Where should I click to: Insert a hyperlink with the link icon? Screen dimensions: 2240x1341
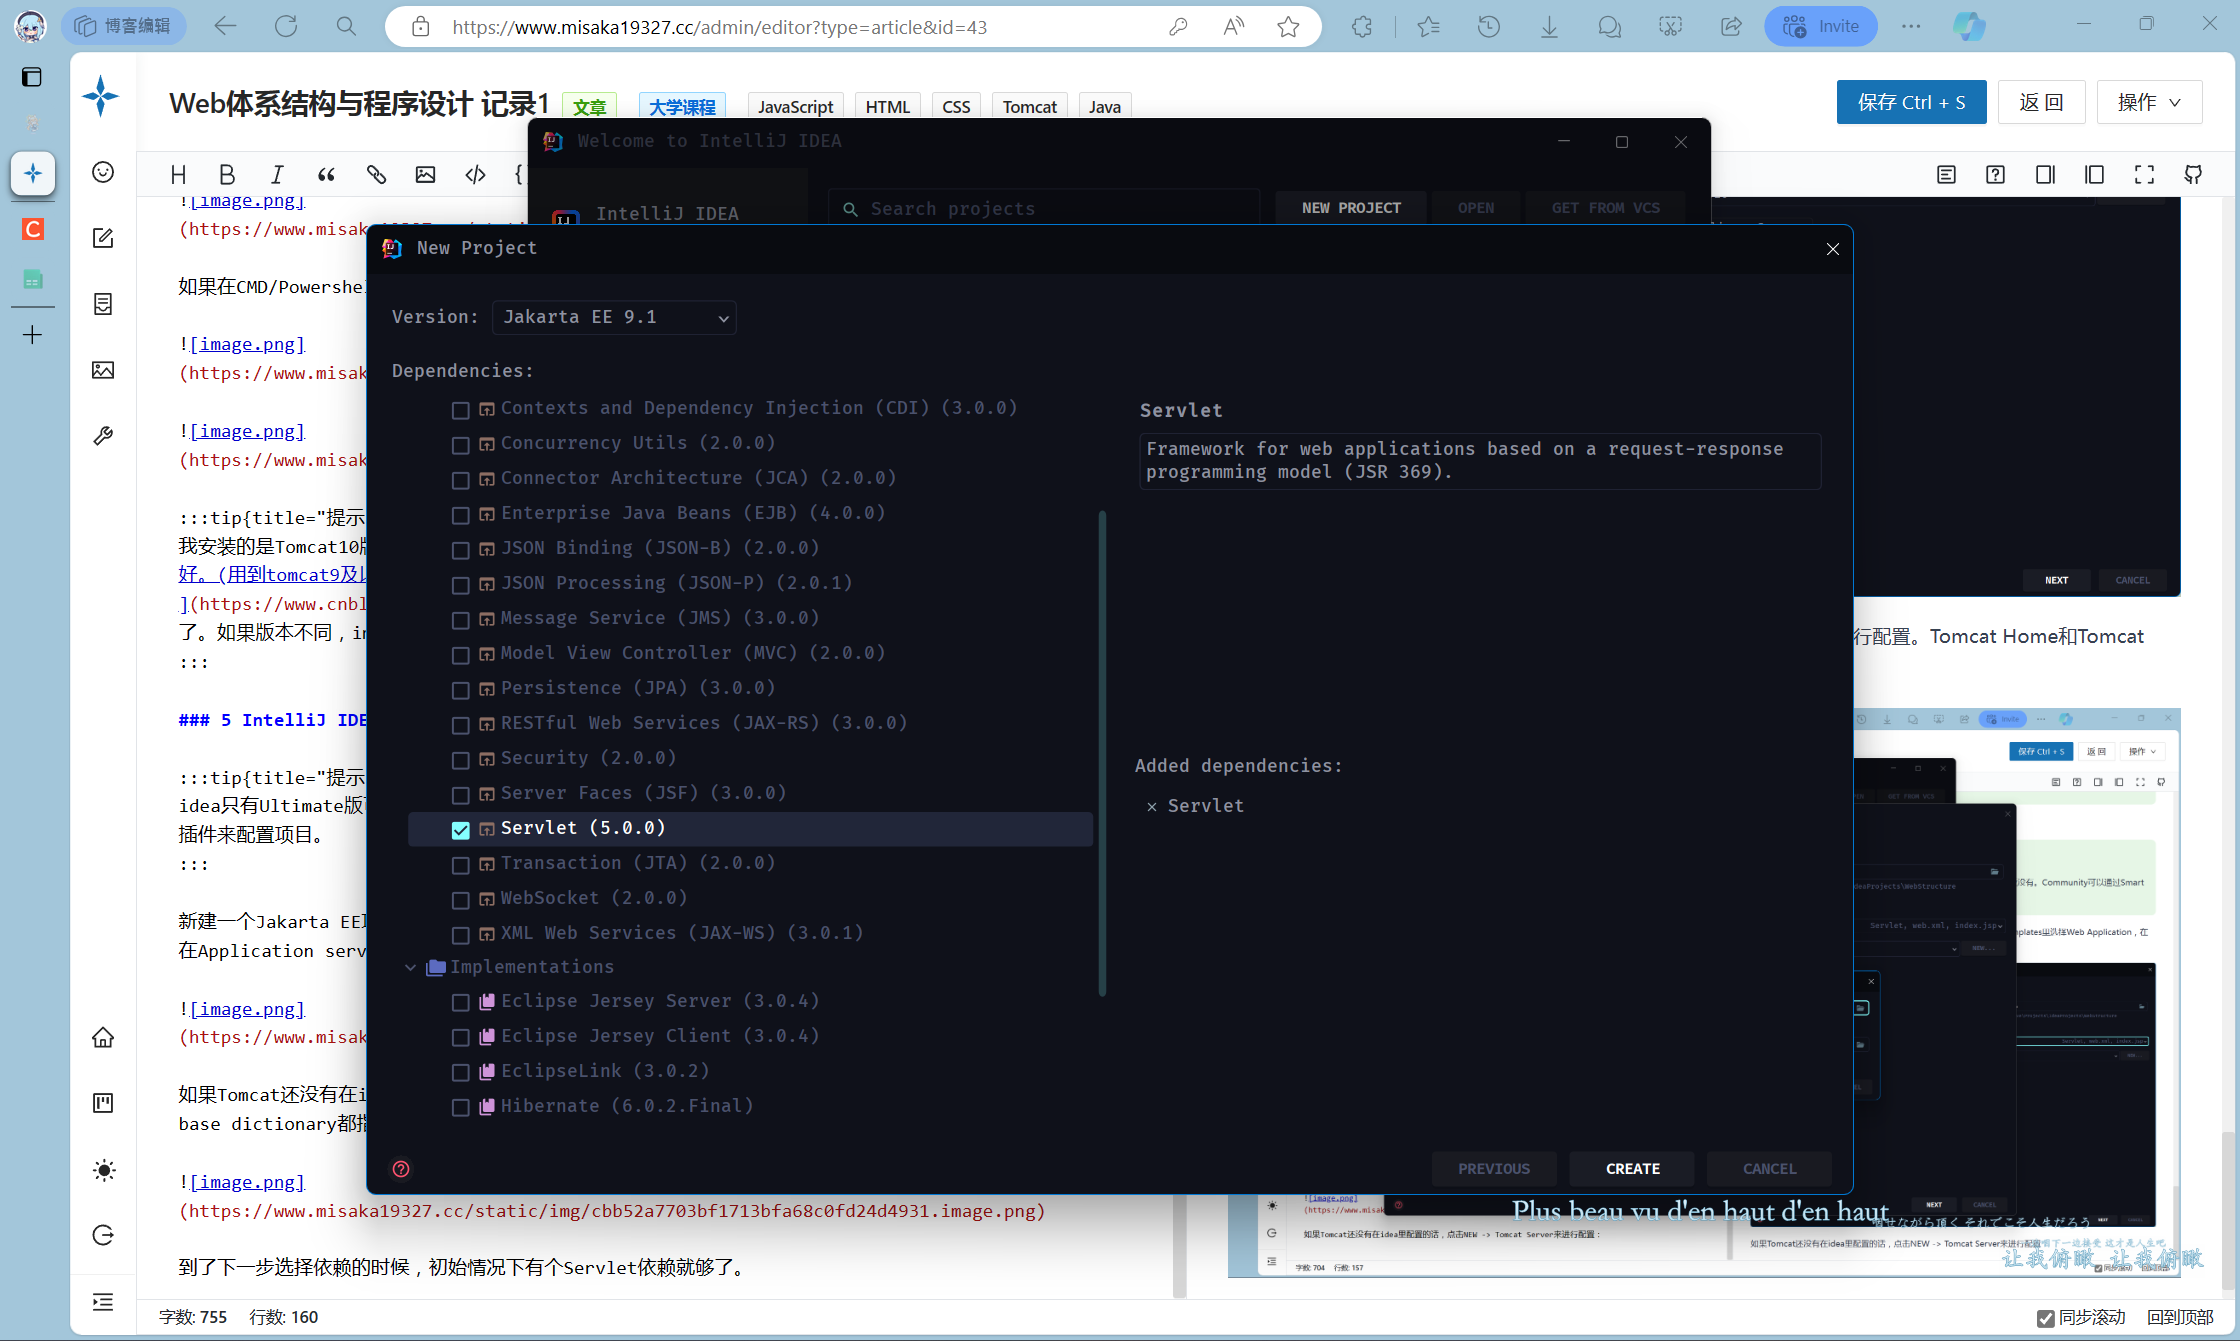pyautogui.click(x=376, y=175)
